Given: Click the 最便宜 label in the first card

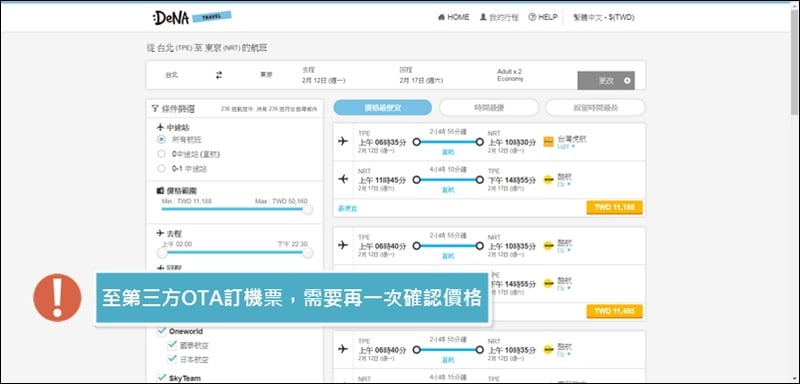Looking at the screenshot, I should [348, 208].
